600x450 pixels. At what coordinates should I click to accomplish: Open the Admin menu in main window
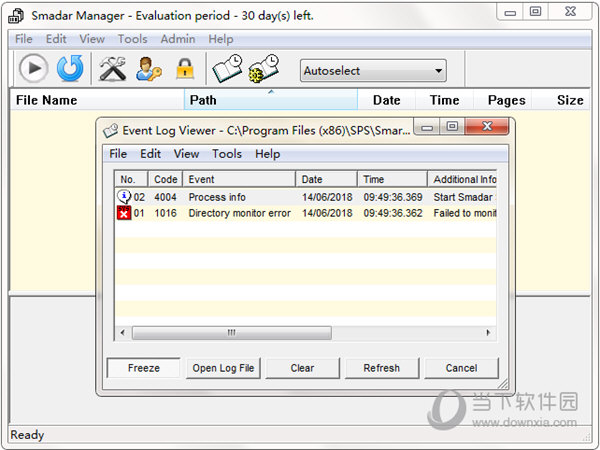(178, 39)
